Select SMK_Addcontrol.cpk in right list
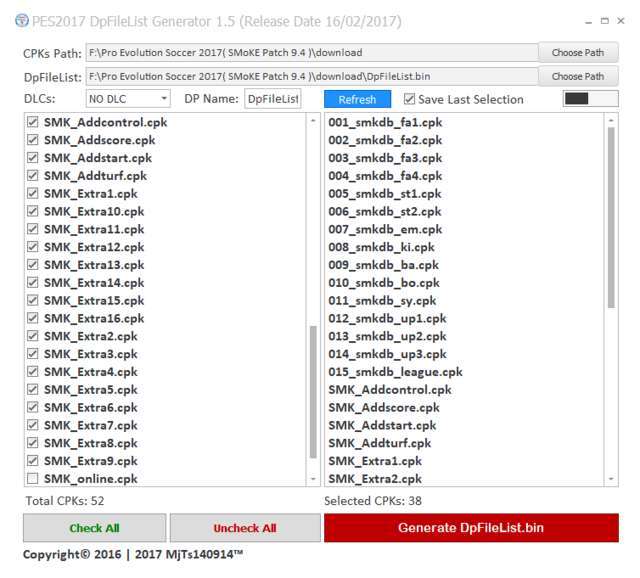640x578 pixels. pos(390,389)
